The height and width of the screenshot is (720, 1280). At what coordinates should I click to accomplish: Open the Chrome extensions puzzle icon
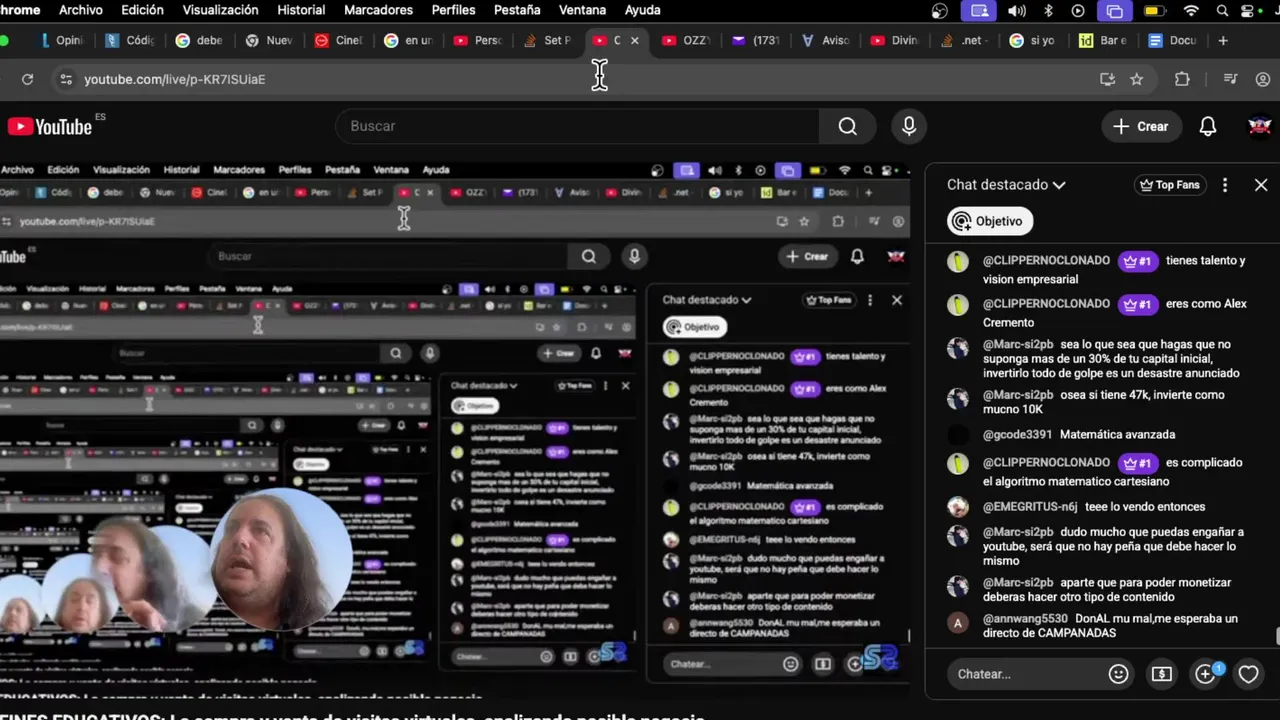[1182, 79]
